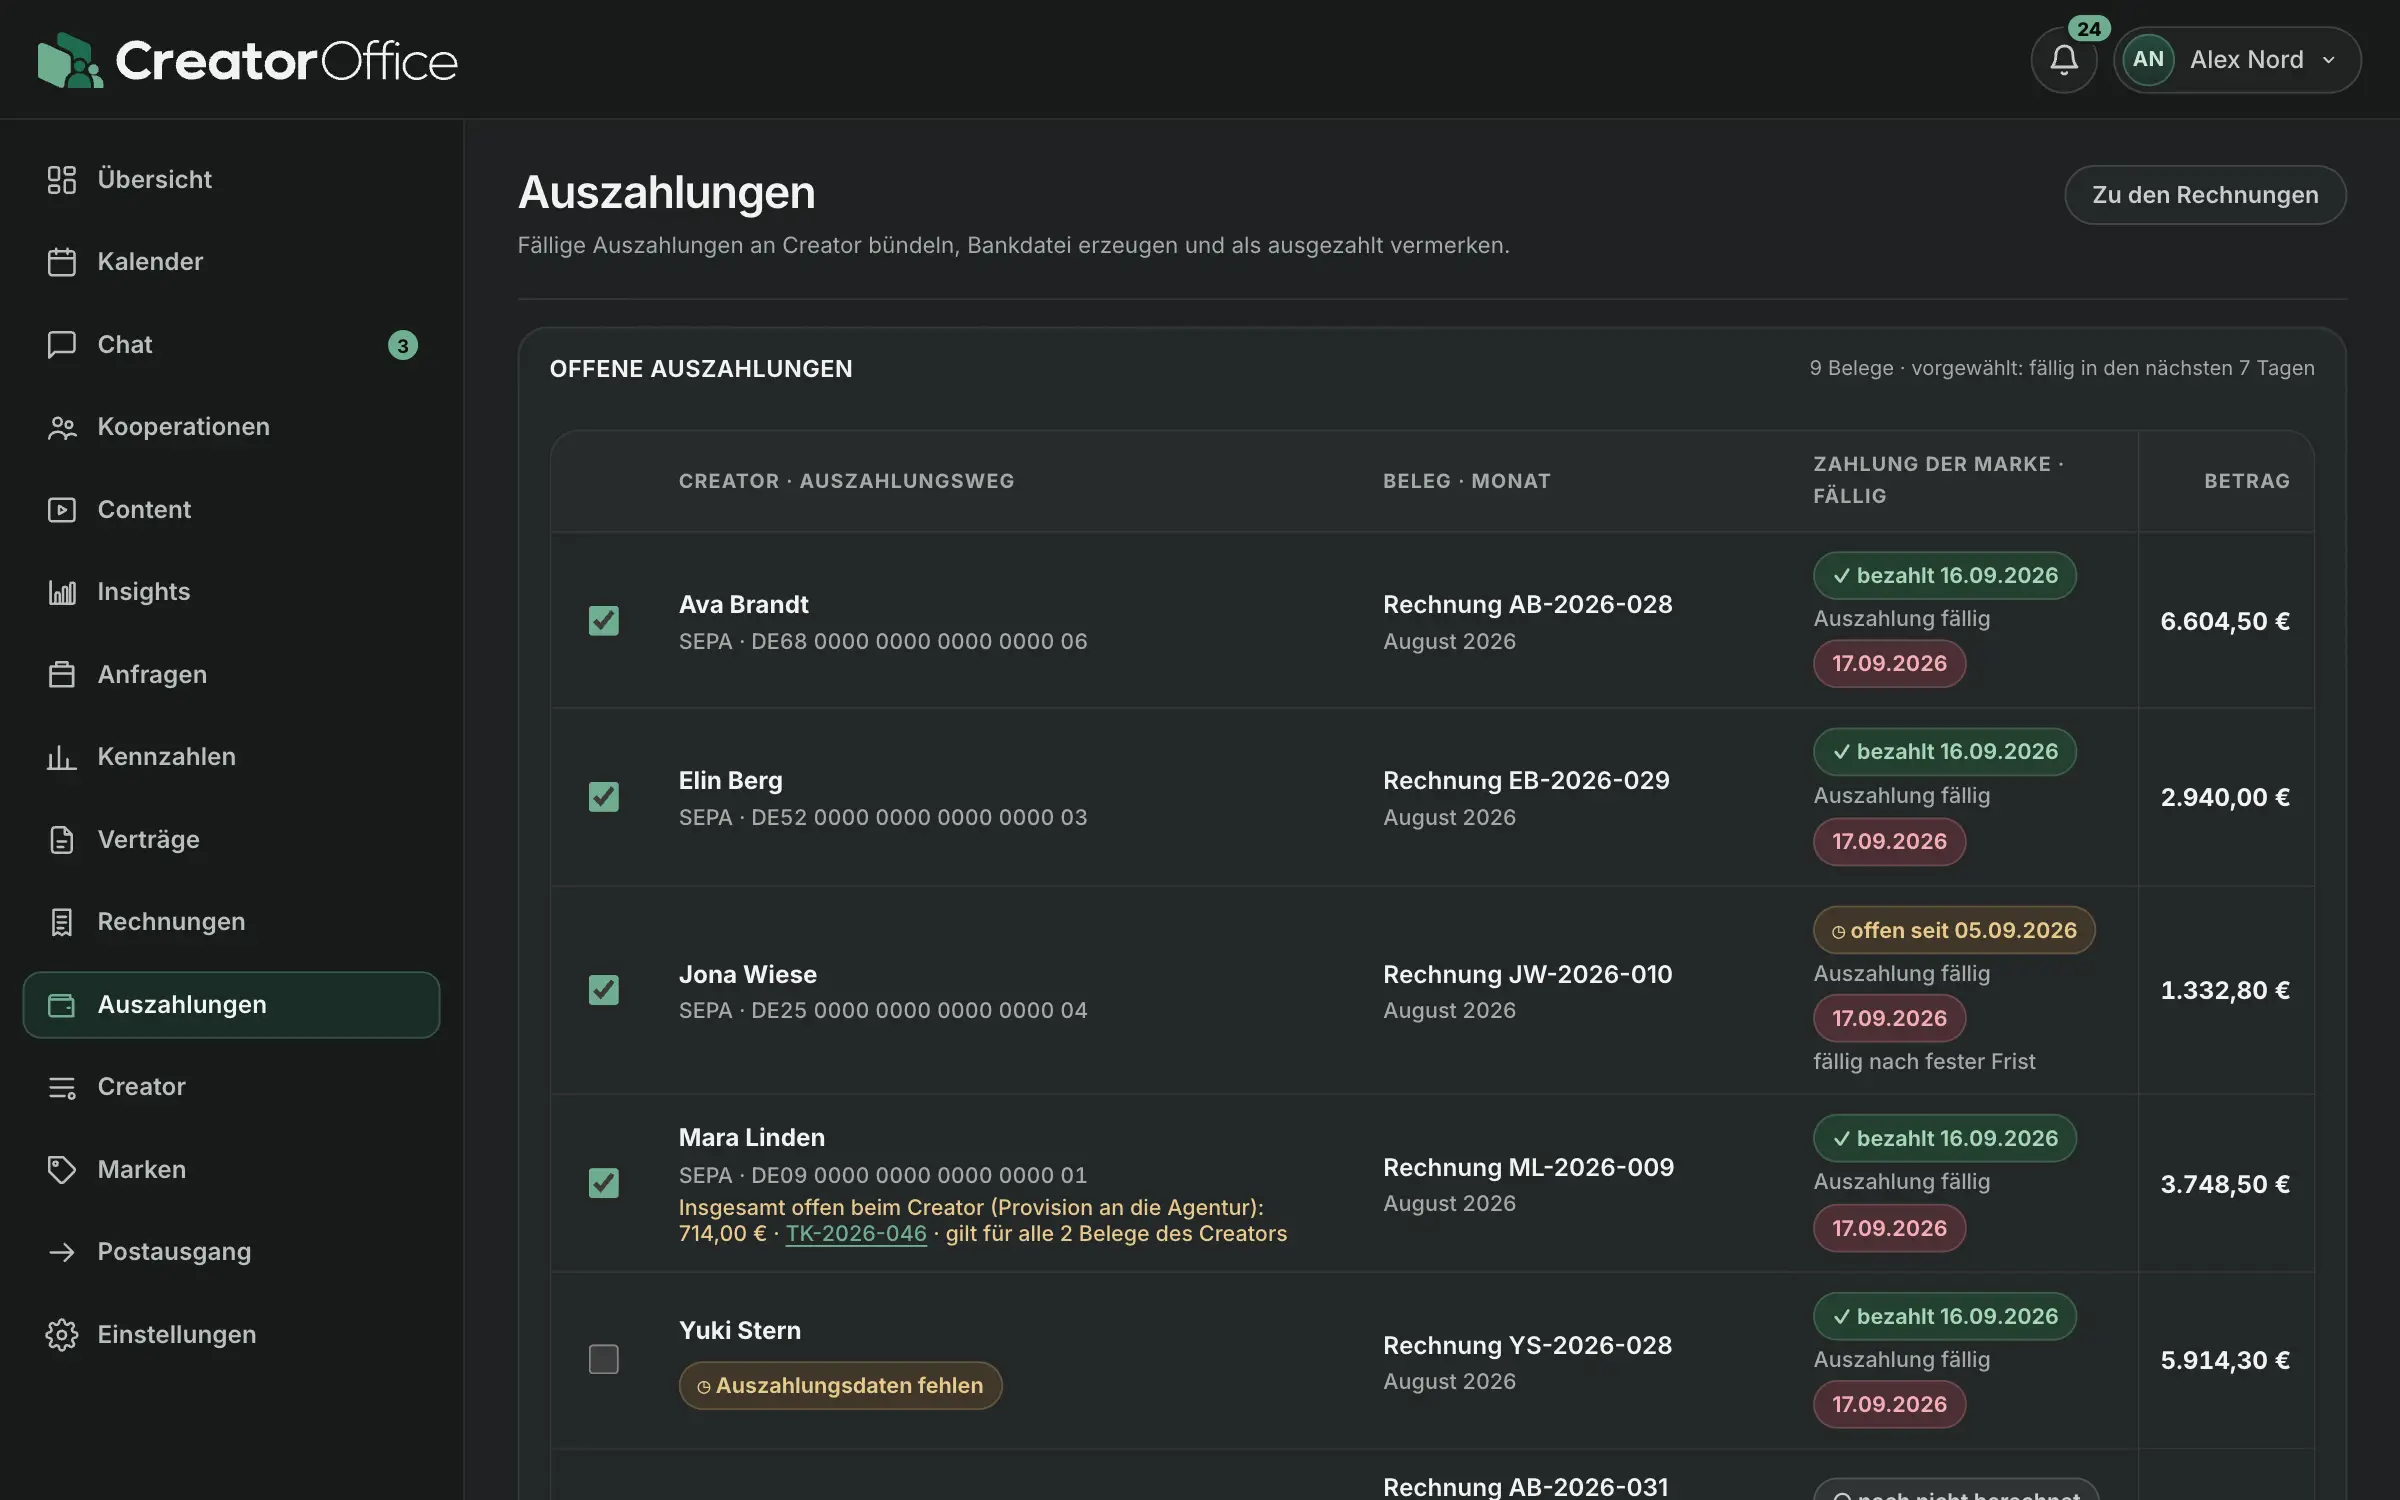Open Kalender from the sidebar
2400x1500 pixels.
(231, 262)
